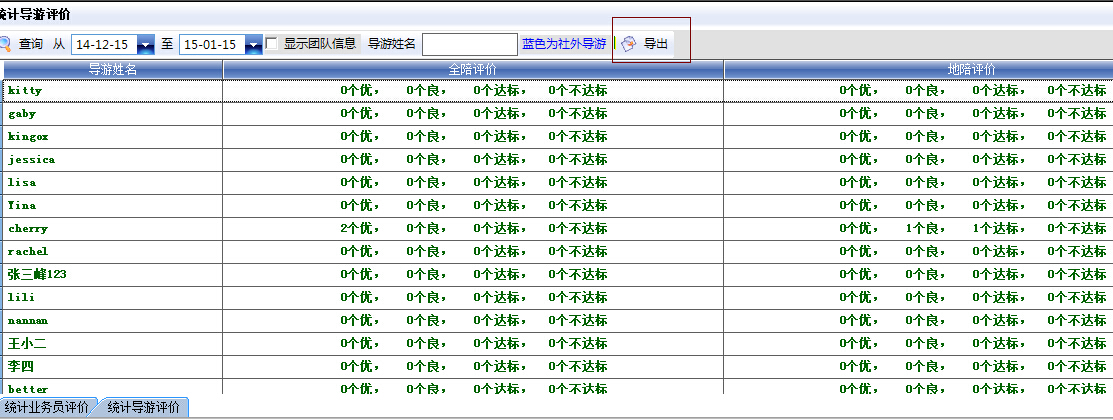Click the magnifier query icon
Screen dimensions: 1113x420
(5, 44)
